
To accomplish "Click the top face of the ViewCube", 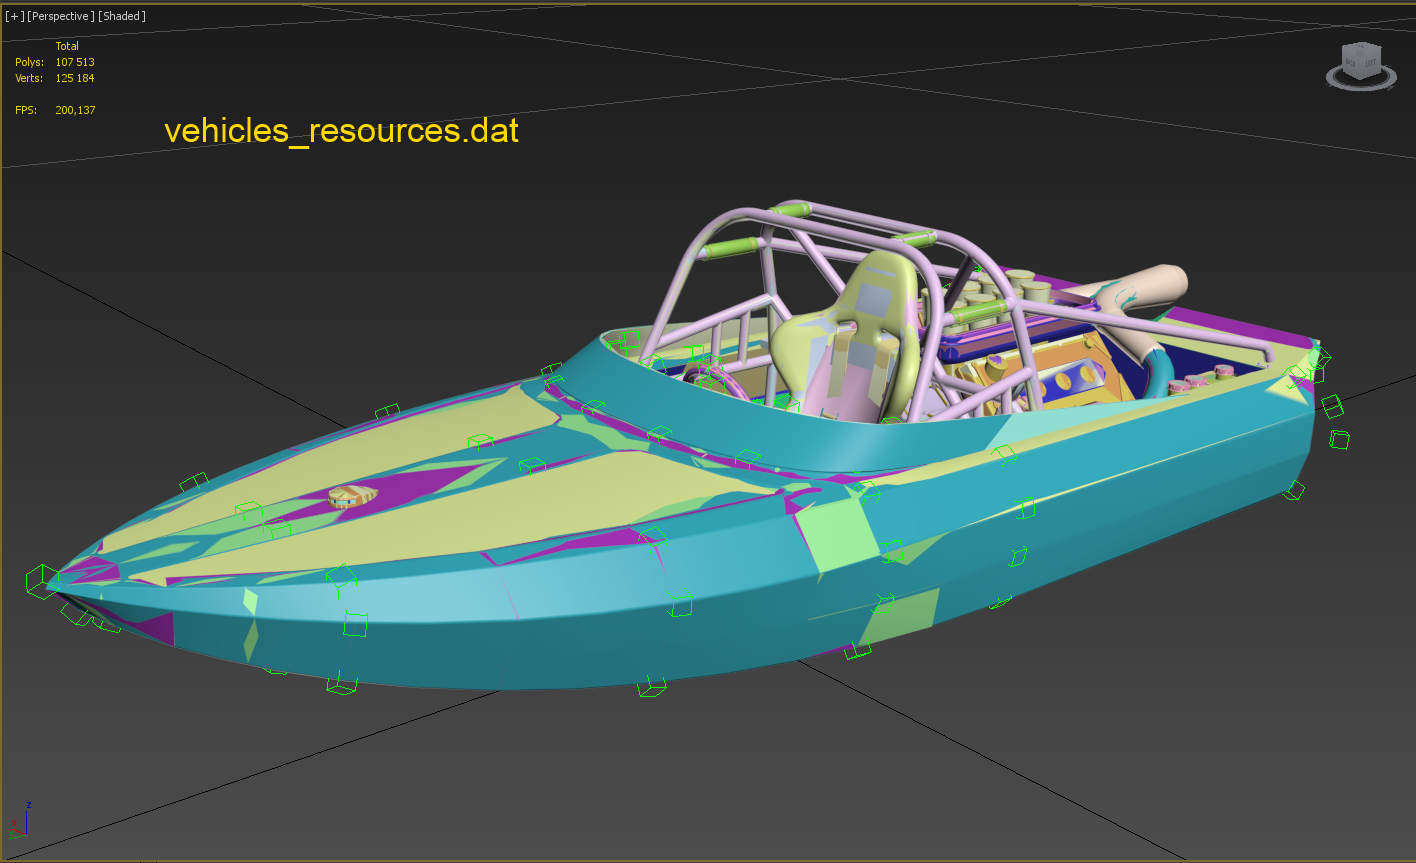I will tap(1360, 48).
